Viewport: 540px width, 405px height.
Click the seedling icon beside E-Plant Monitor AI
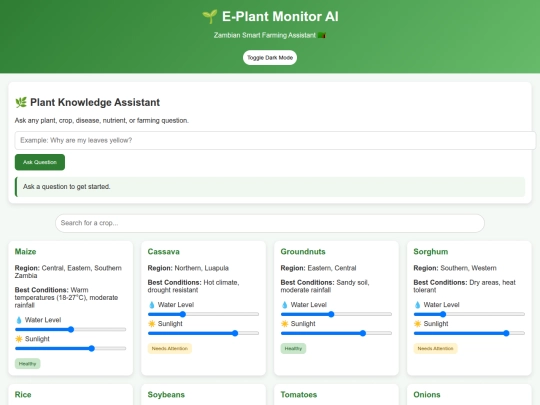pos(209,17)
